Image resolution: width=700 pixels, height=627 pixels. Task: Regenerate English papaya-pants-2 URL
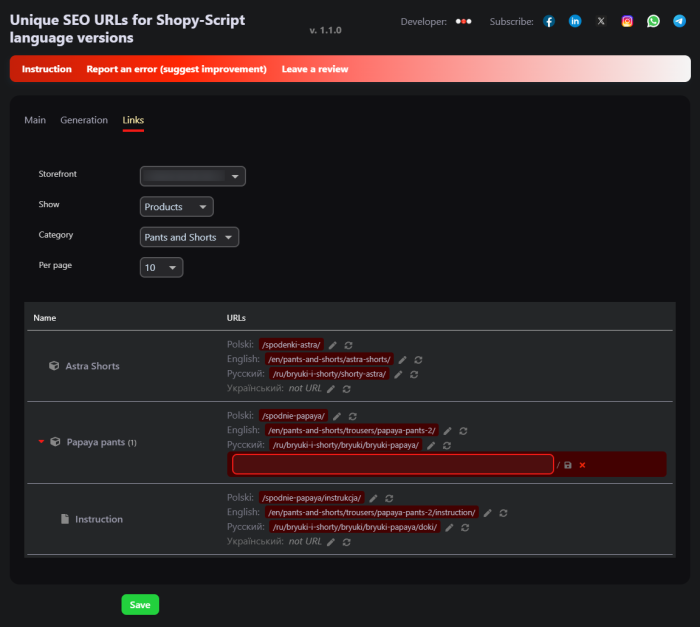(463, 431)
